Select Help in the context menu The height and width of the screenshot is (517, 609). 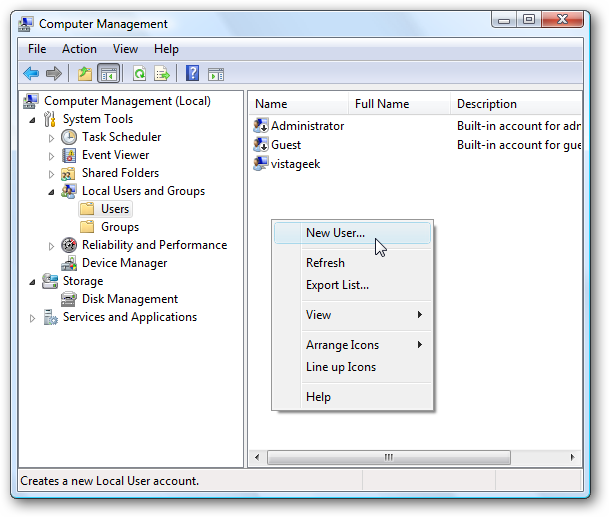[x=352, y=397]
